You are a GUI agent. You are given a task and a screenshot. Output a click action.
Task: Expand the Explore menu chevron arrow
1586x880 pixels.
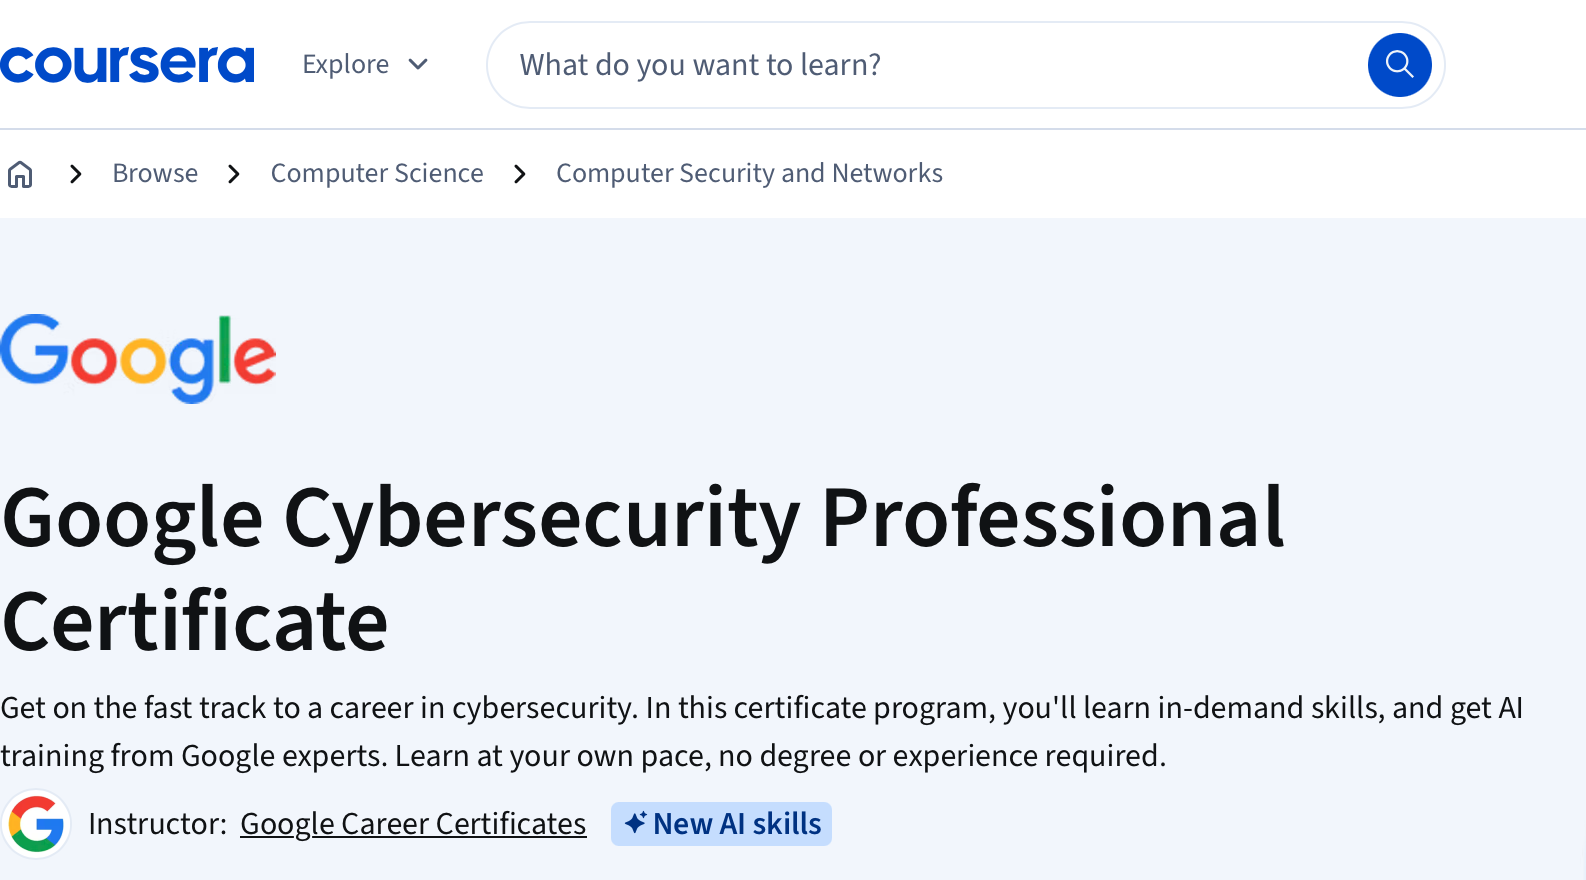417,64
